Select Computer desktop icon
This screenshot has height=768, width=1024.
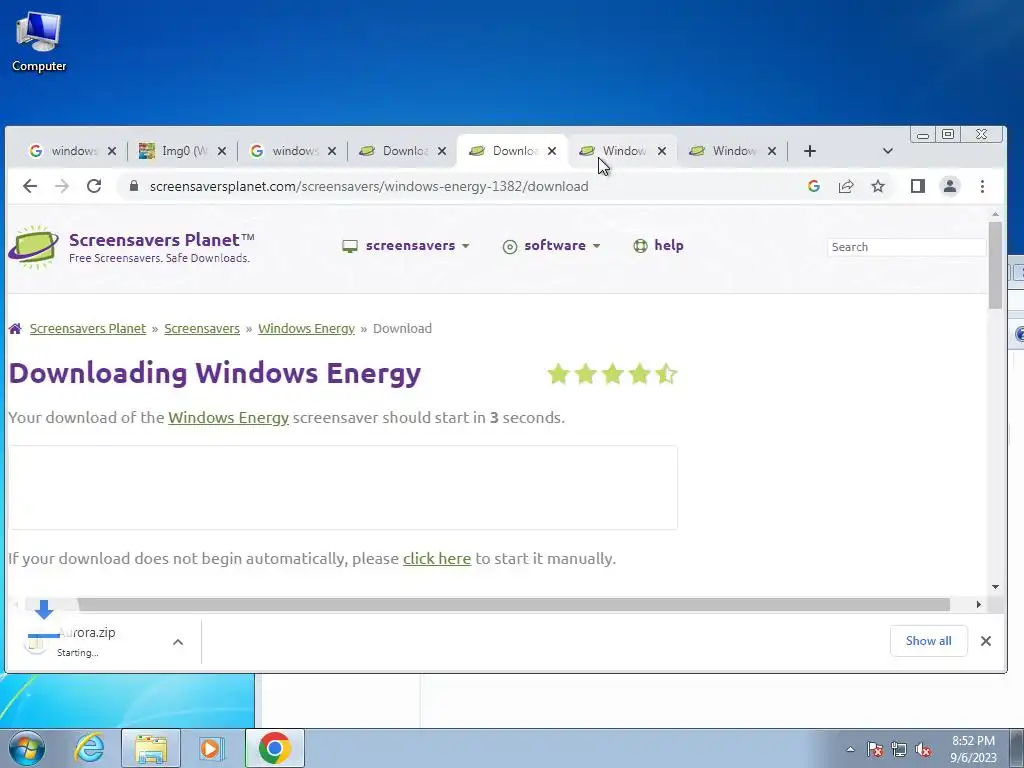tap(39, 42)
